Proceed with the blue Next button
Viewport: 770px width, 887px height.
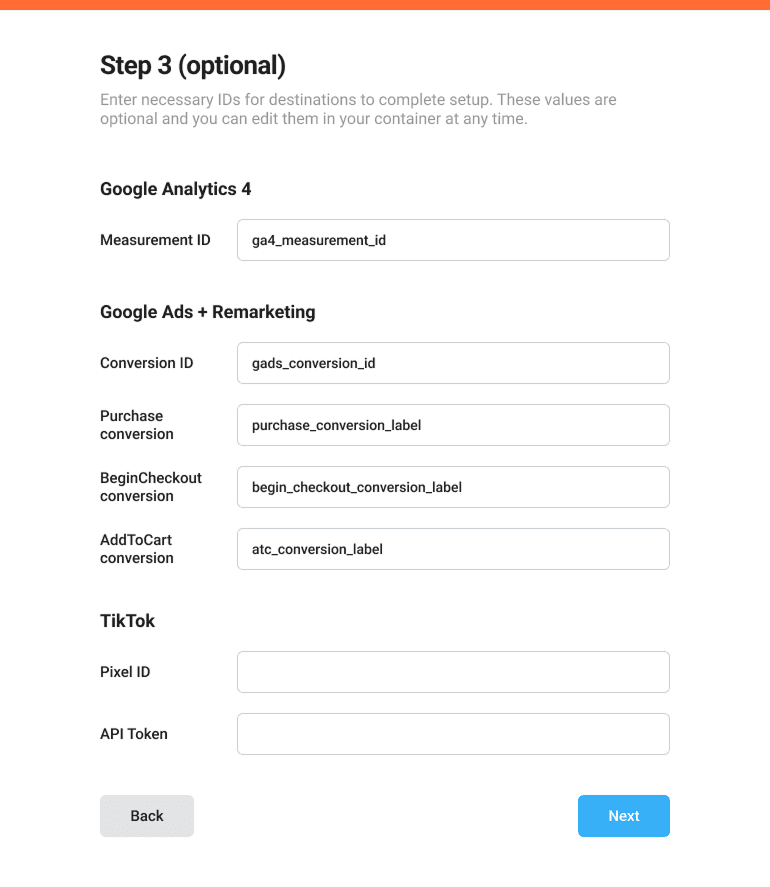point(623,816)
